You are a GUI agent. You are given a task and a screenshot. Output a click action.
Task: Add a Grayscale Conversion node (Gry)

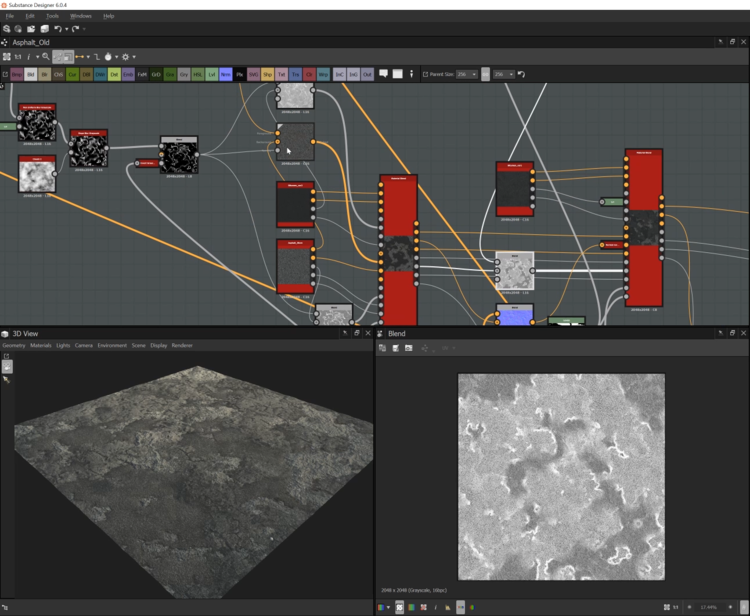coord(184,75)
